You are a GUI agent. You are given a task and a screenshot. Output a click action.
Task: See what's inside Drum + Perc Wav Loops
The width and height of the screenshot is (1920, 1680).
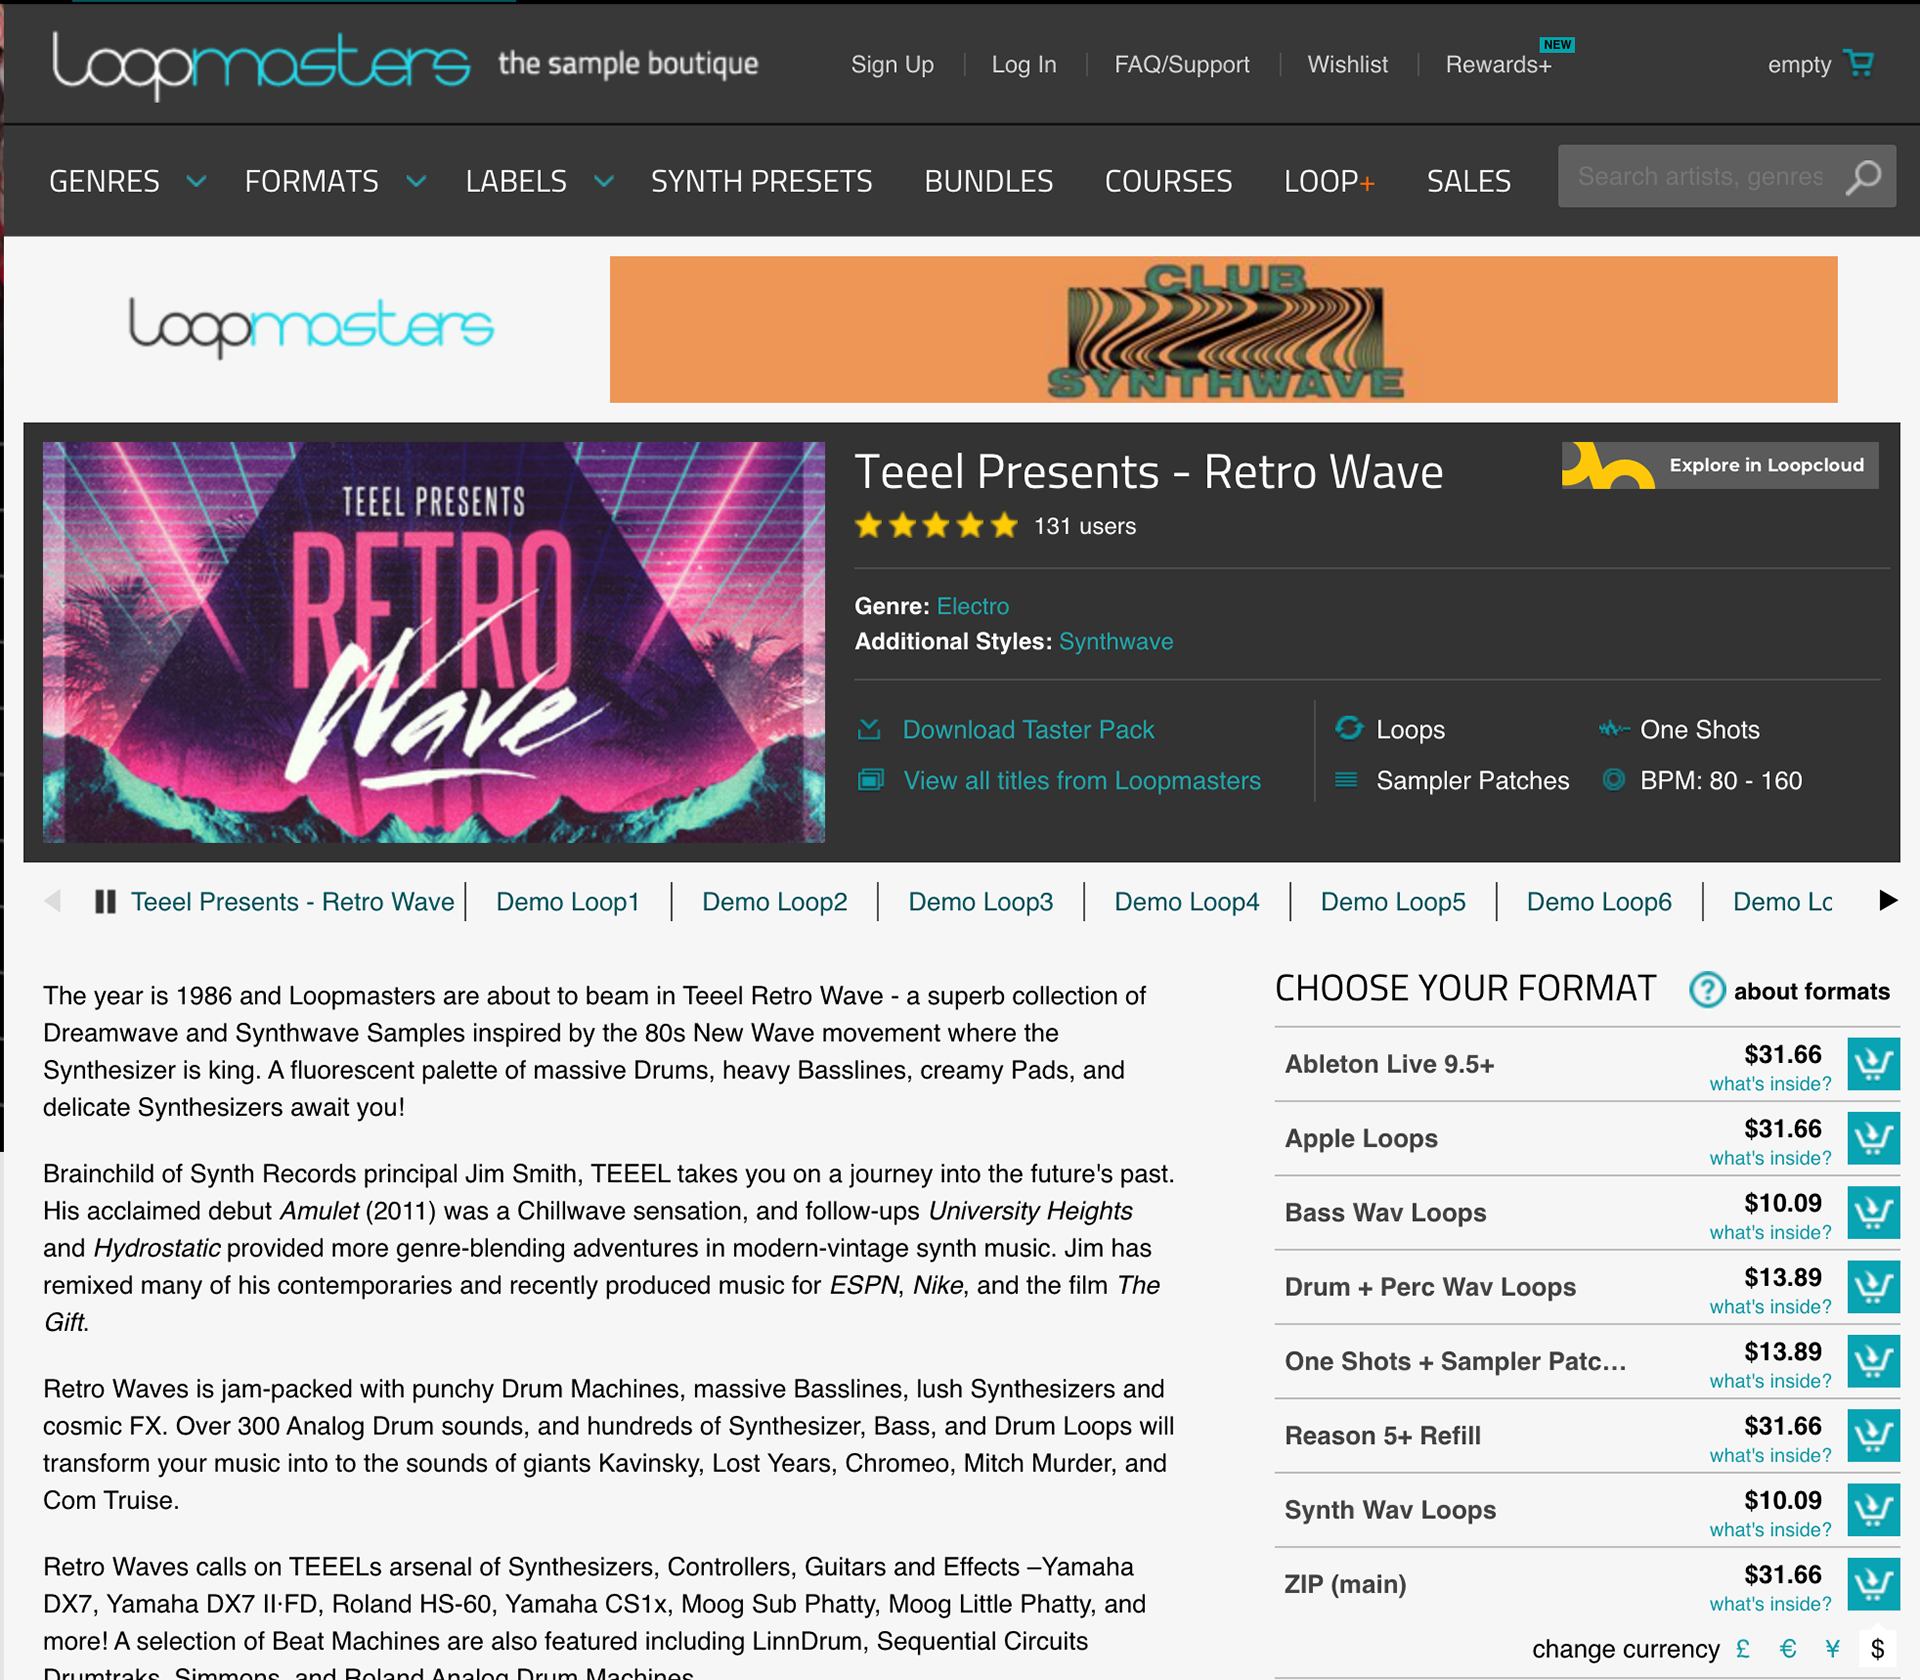[1770, 1307]
